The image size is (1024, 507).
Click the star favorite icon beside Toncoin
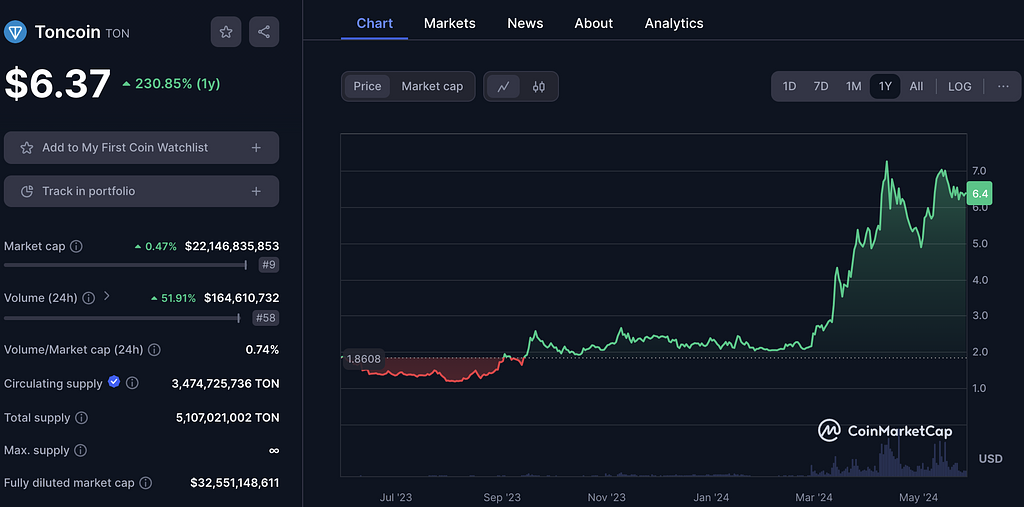click(x=226, y=32)
